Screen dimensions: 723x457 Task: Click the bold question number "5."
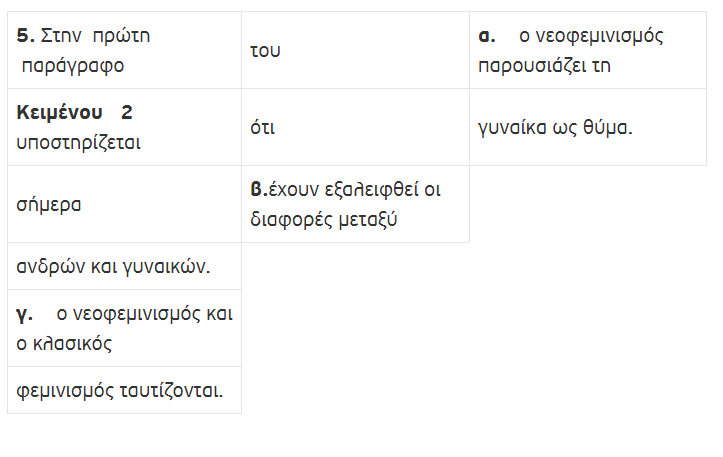[x=26, y=35]
